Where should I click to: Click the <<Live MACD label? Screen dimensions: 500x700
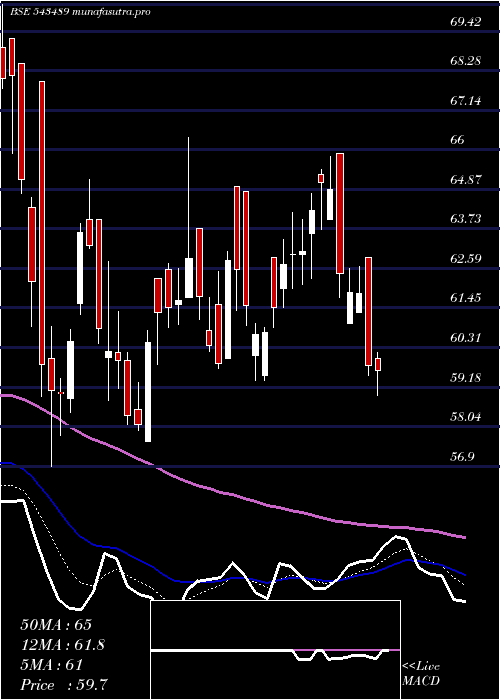point(421,674)
